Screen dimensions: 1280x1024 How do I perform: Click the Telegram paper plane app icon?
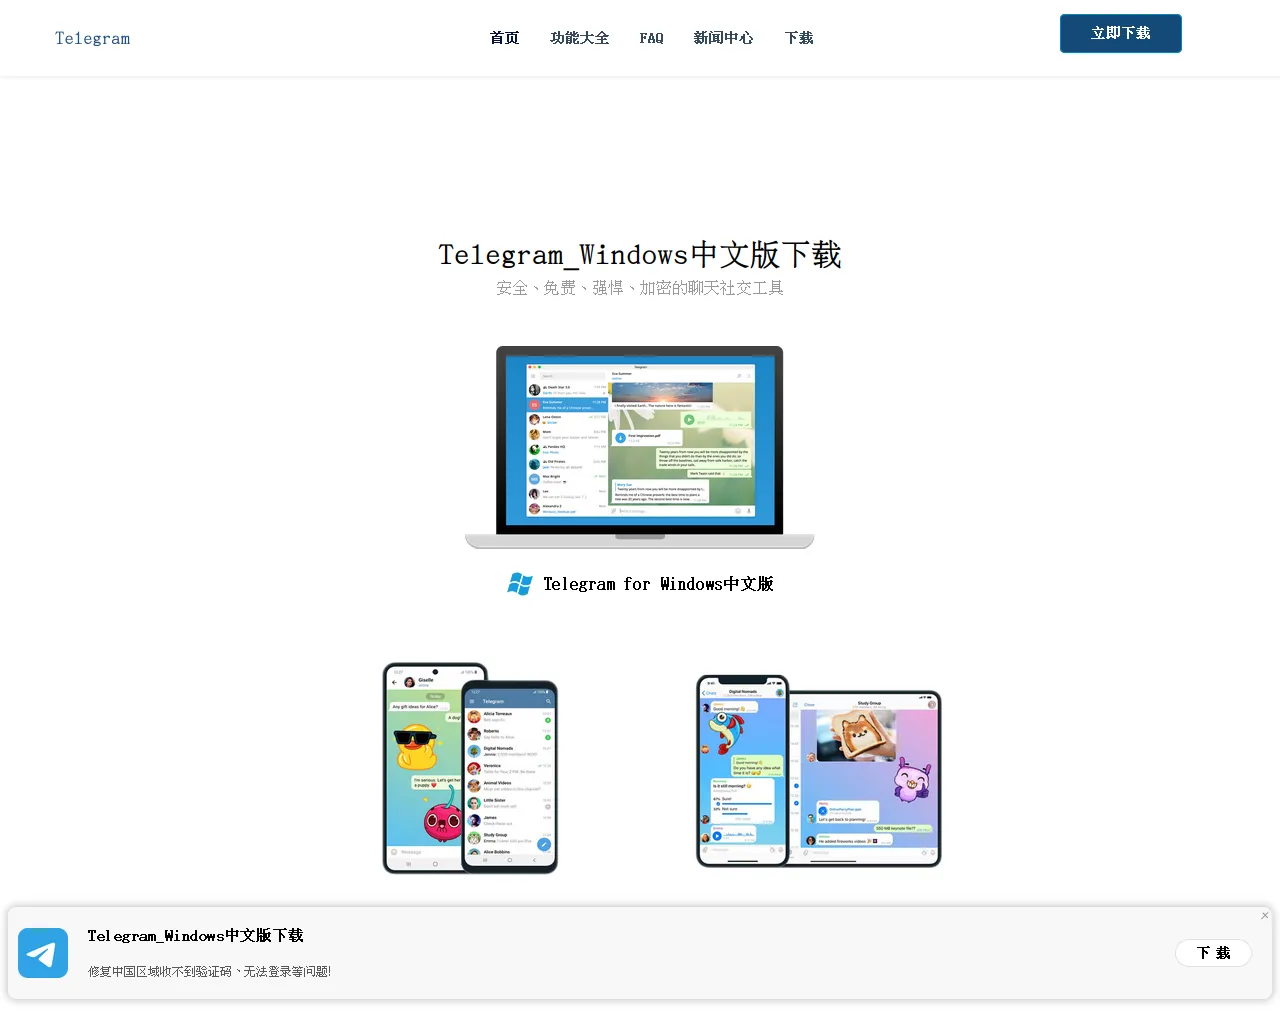(x=43, y=953)
